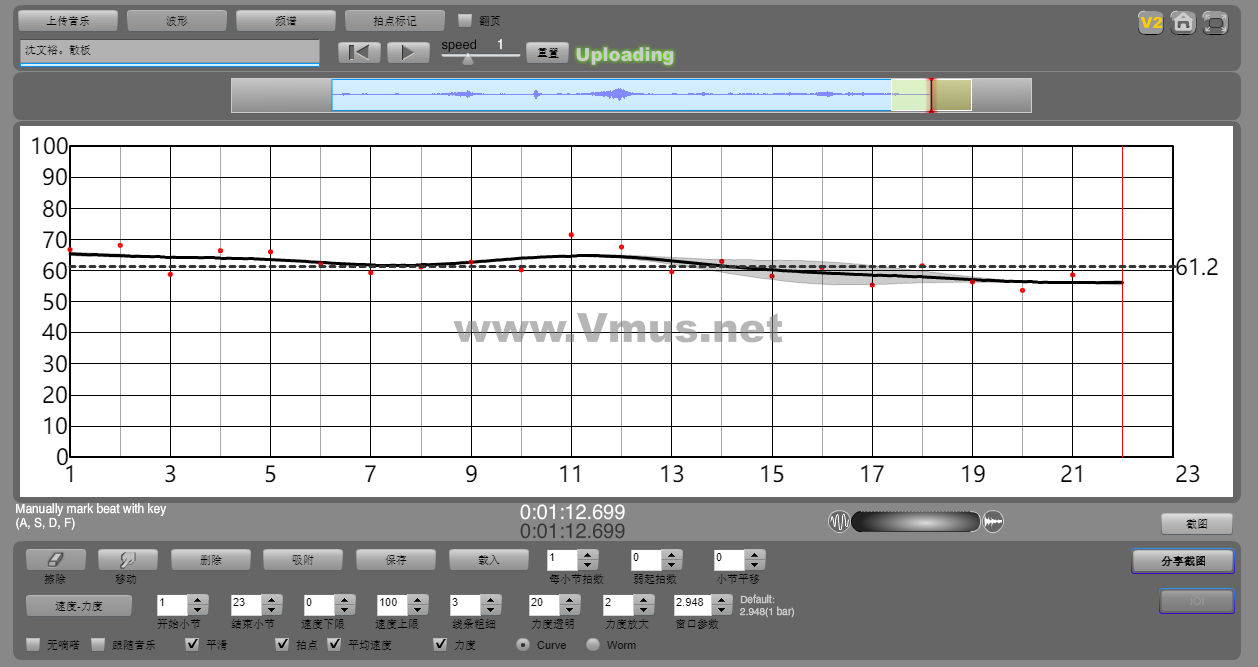Select the eraser (擦除) tool
Screen dimensions: 1258x667
click(55, 560)
